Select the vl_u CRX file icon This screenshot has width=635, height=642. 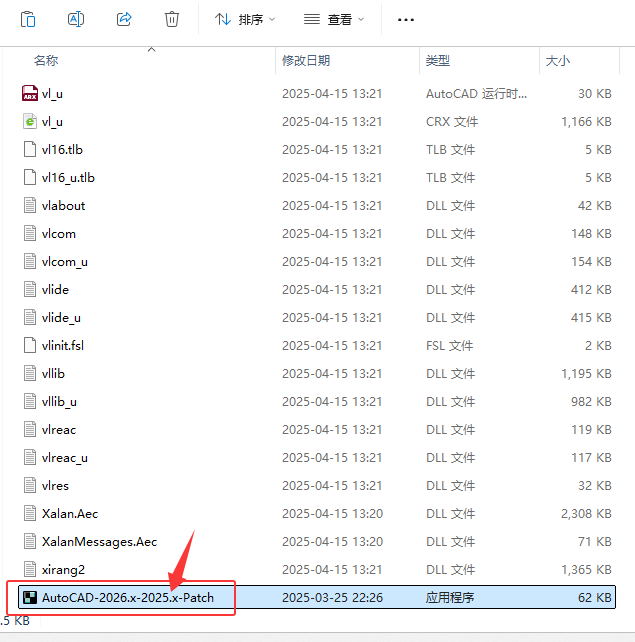pos(30,122)
